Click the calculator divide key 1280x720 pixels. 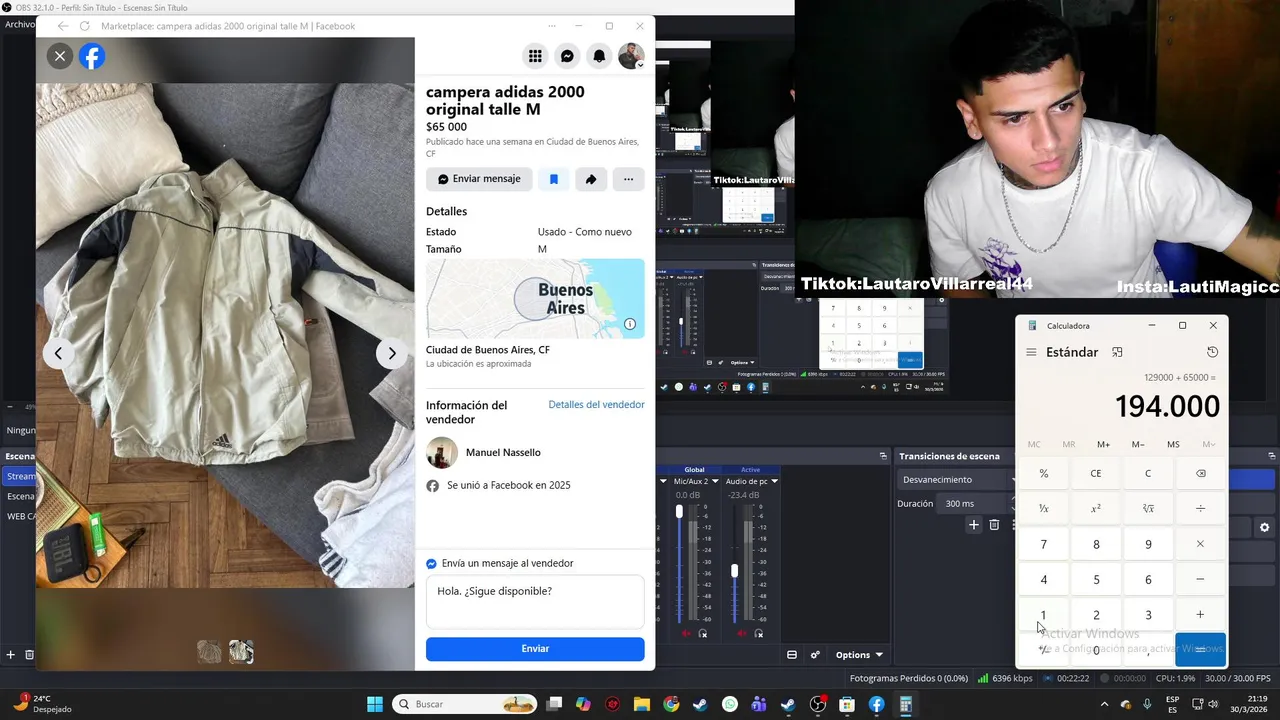pyautogui.click(x=1200, y=509)
